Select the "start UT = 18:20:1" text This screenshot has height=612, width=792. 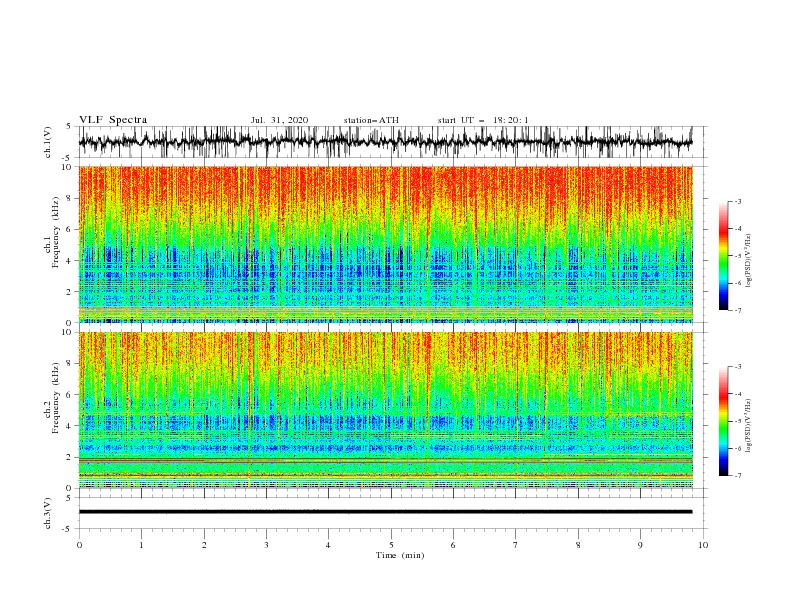pyautogui.click(x=483, y=120)
